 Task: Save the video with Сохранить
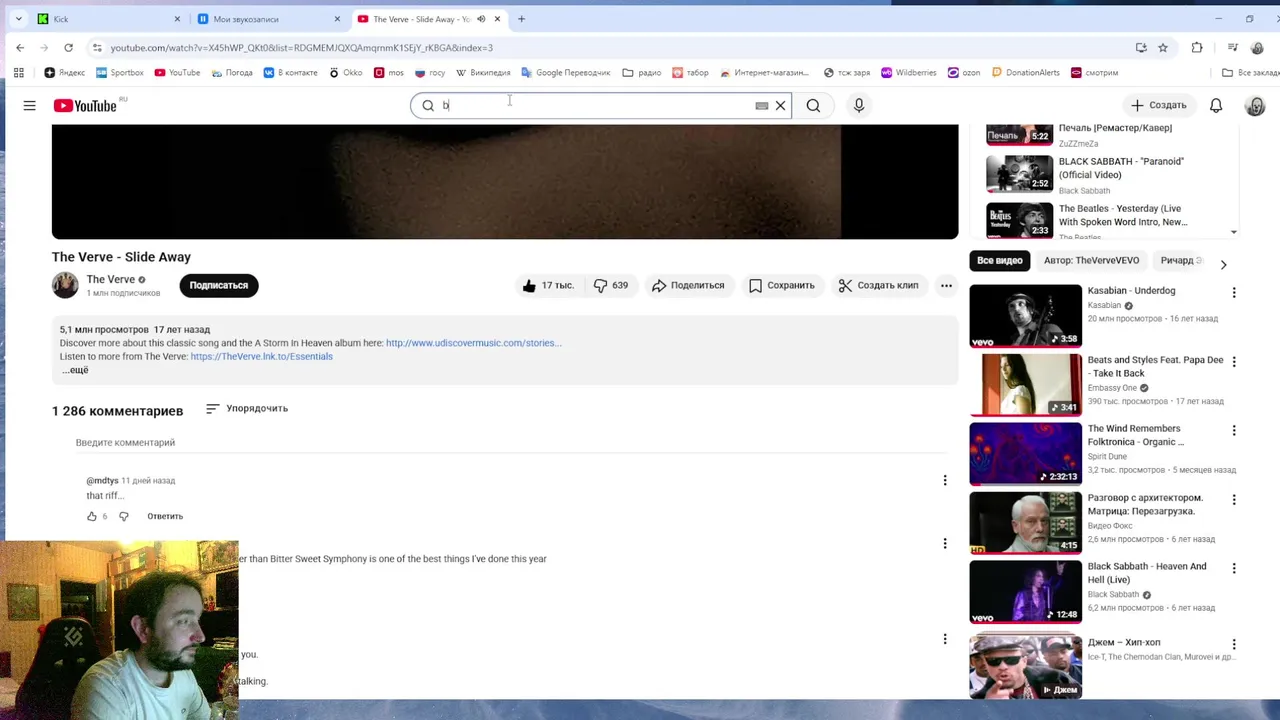coord(782,285)
